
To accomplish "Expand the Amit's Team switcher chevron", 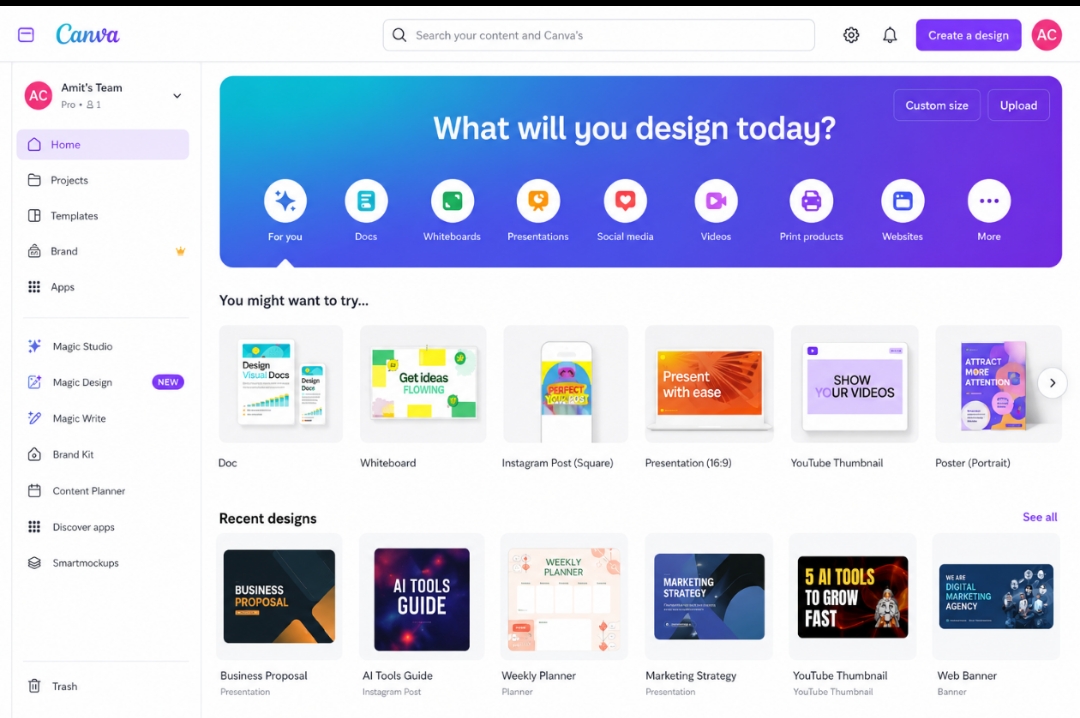I will [x=177, y=96].
